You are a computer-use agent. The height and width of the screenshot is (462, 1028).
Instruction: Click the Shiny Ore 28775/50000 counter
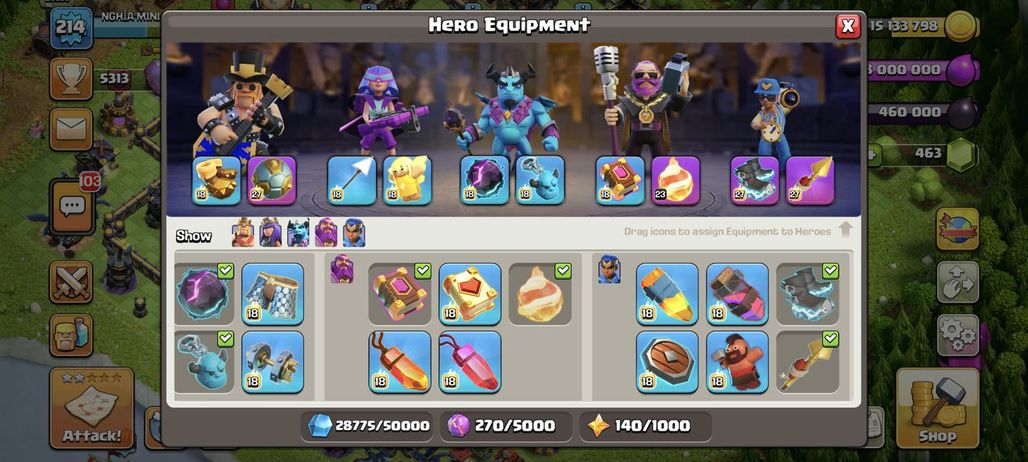[368, 426]
